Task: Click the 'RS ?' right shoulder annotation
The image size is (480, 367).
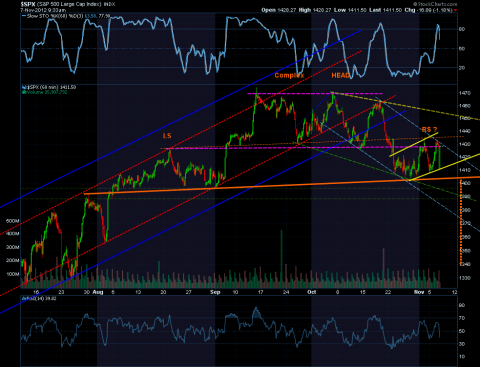Action: click(x=429, y=129)
